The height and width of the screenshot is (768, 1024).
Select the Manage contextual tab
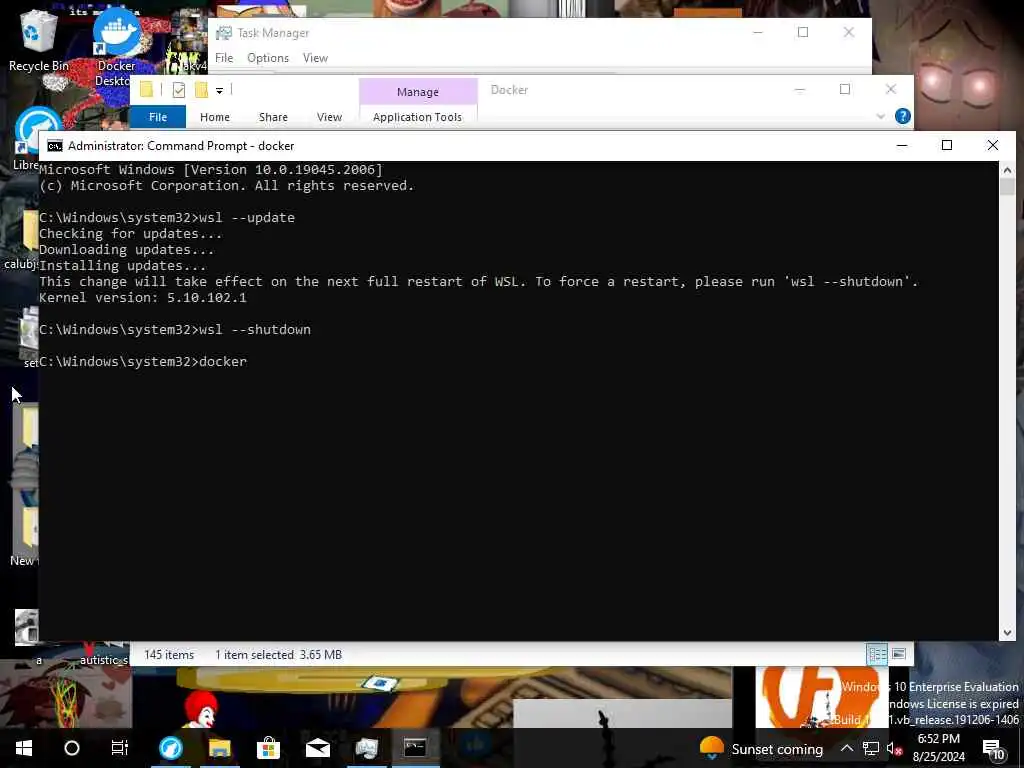418,92
